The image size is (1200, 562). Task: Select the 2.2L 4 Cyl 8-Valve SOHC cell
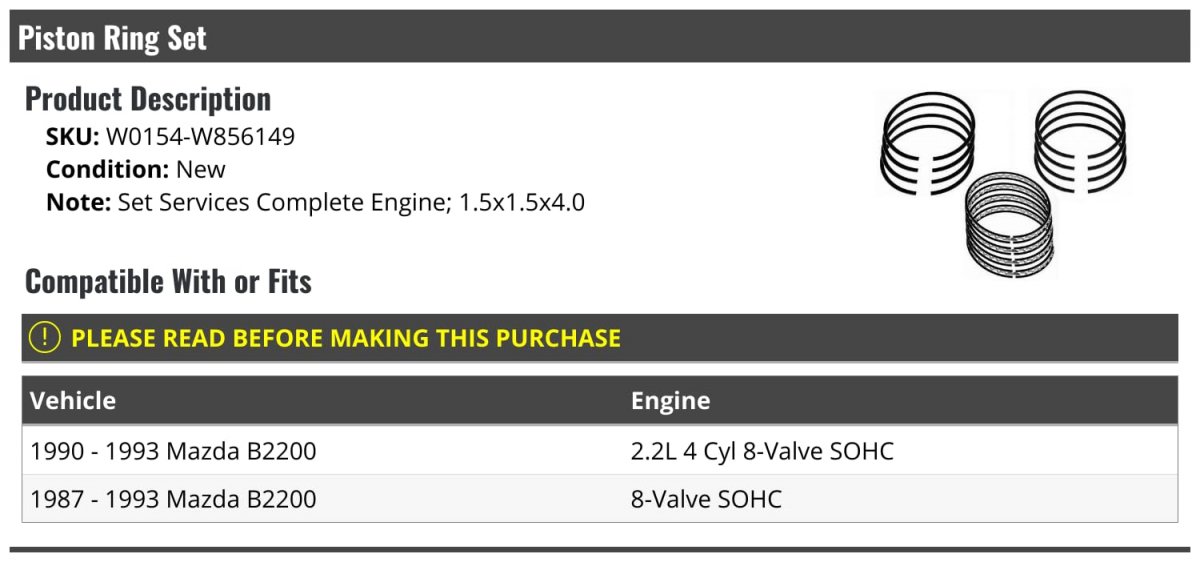762,451
